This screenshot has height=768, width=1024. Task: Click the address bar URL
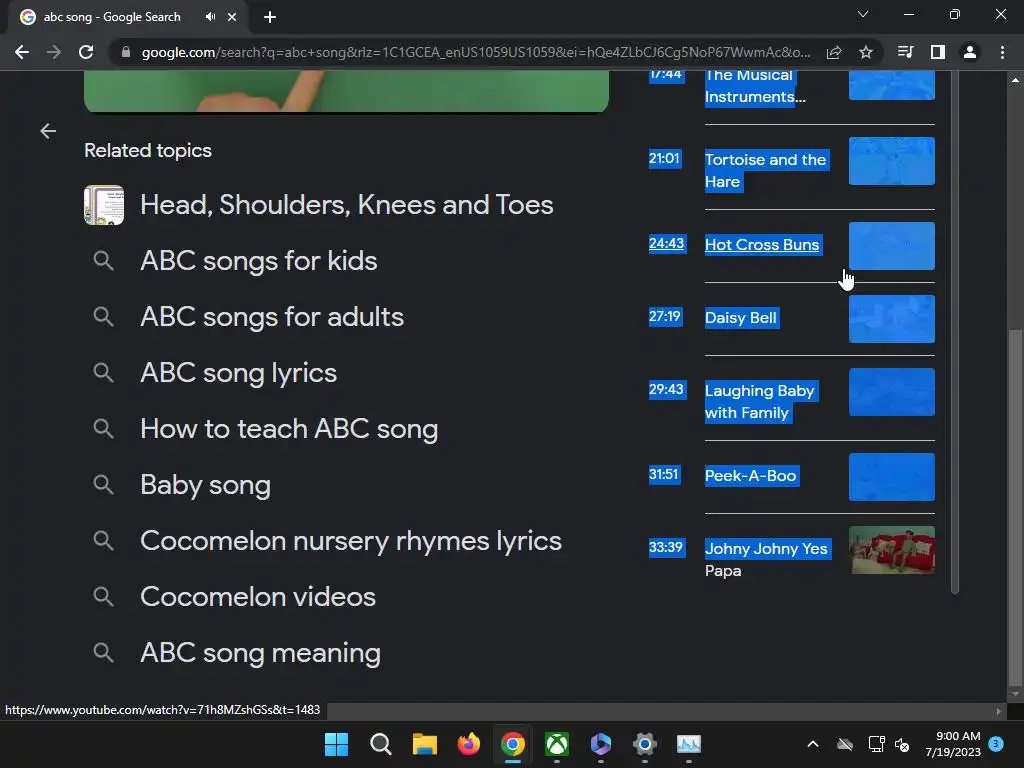pyautogui.click(x=476, y=52)
